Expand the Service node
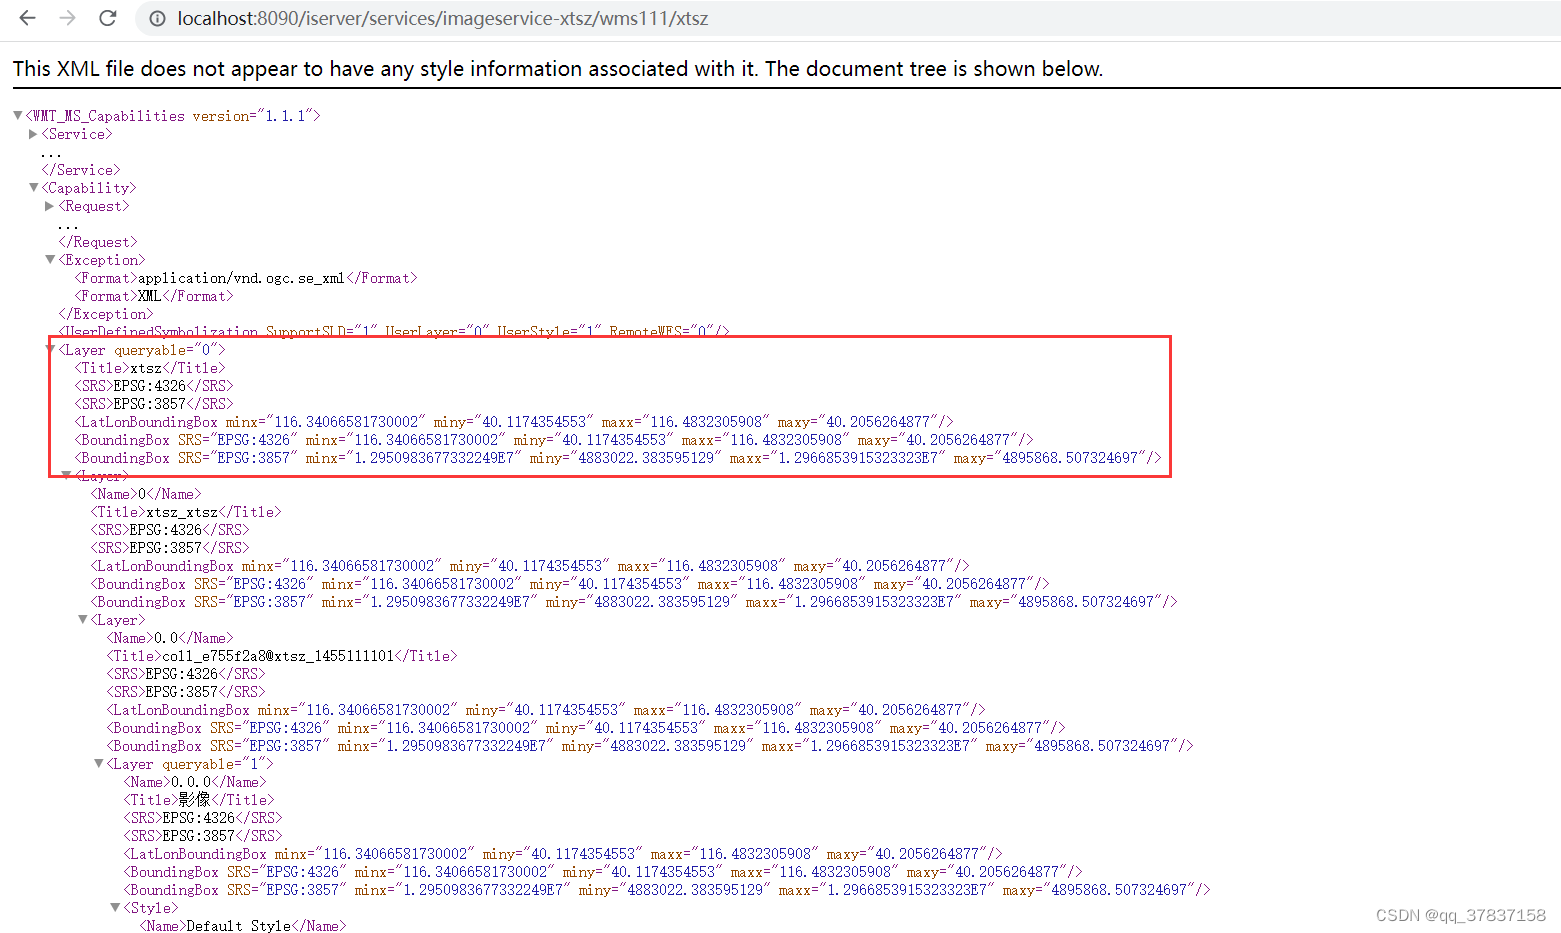The width and height of the screenshot is (1561, 933). tap(33, 134)
